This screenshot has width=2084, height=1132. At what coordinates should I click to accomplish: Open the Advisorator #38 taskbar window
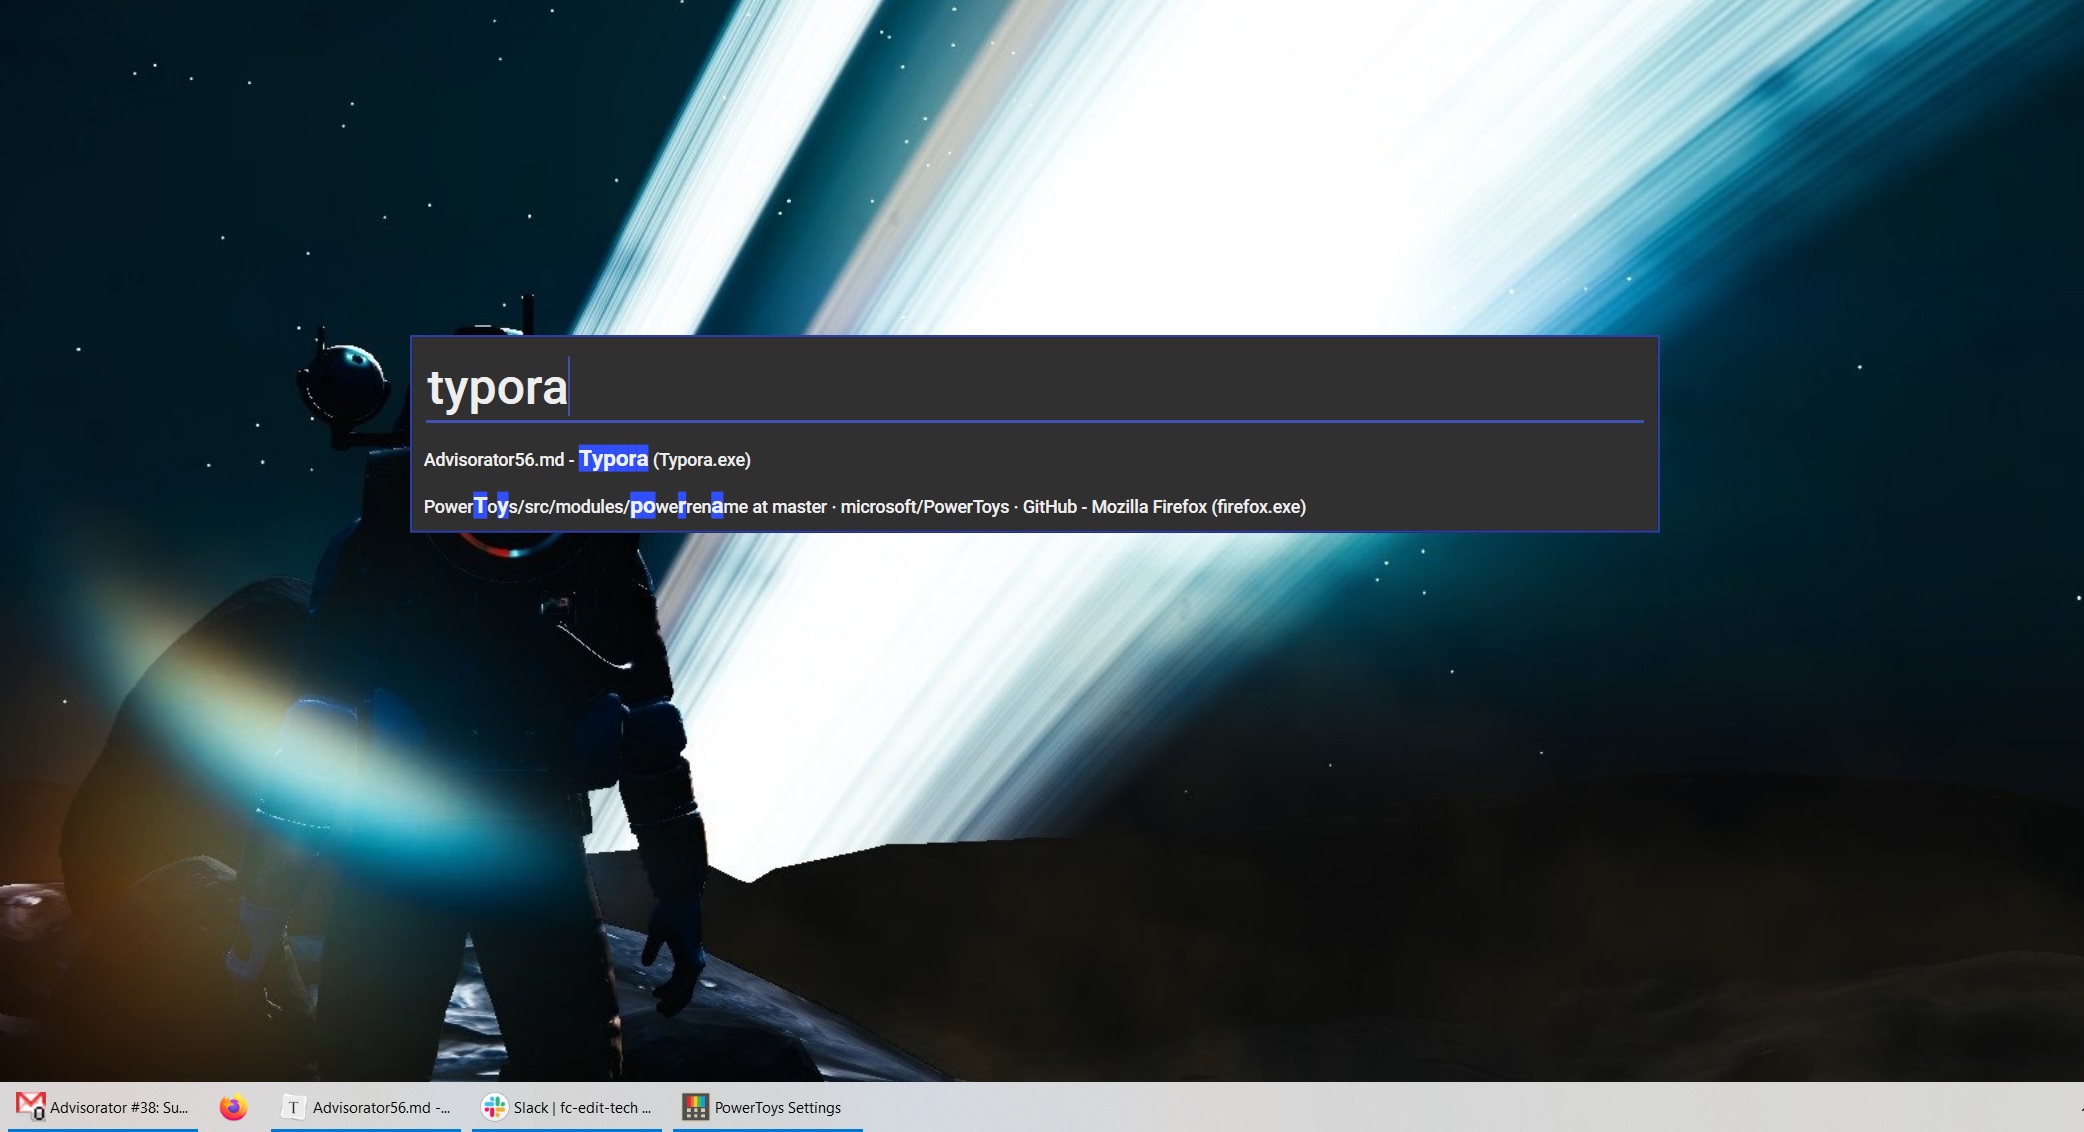click(x=103, y=1107)
